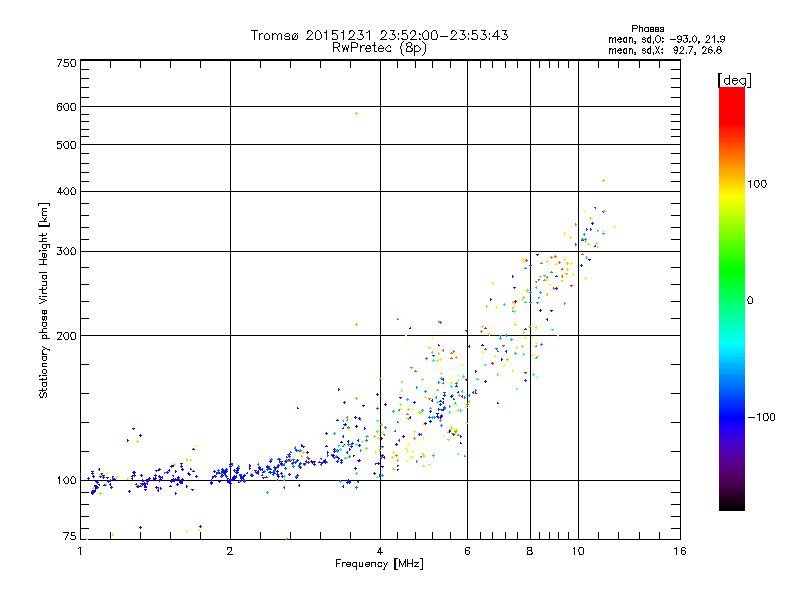Viewport: 800px width, 600px height.
Task: Click the '[deg]' colorbar unit label
Action: tap(734, 80)
